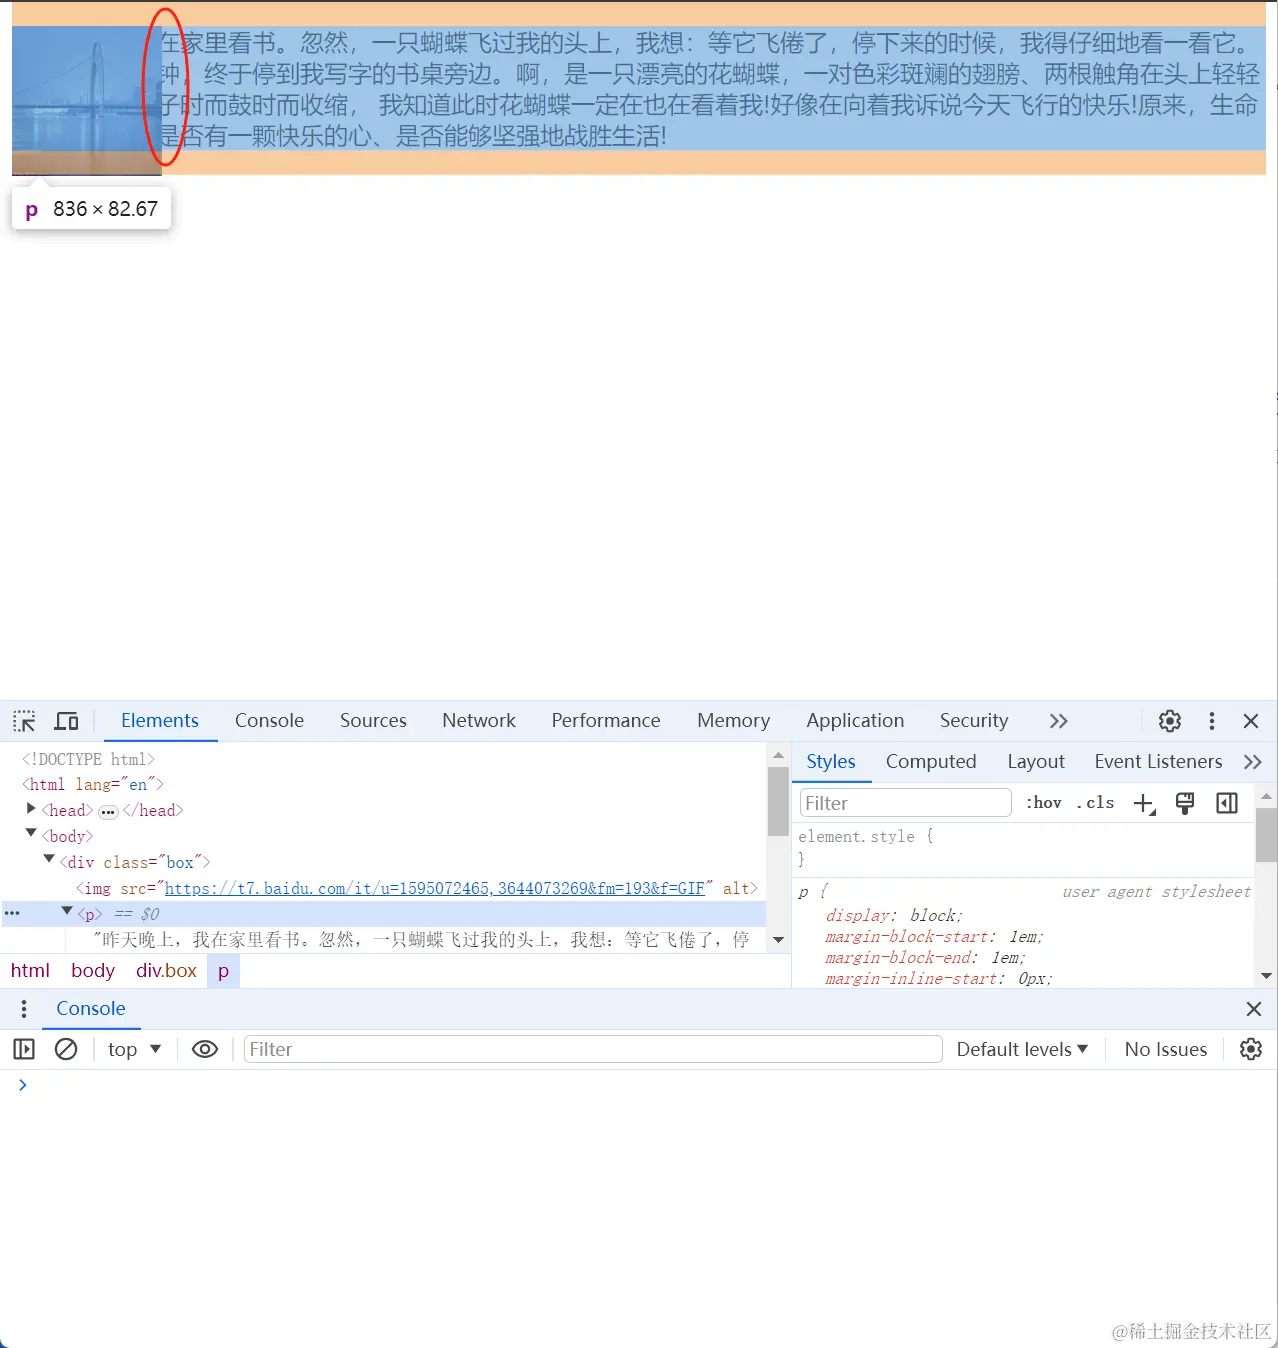Click the Styles filter input field
The width and height of the screenshot is (1278, 1348).
click(906, 803)
